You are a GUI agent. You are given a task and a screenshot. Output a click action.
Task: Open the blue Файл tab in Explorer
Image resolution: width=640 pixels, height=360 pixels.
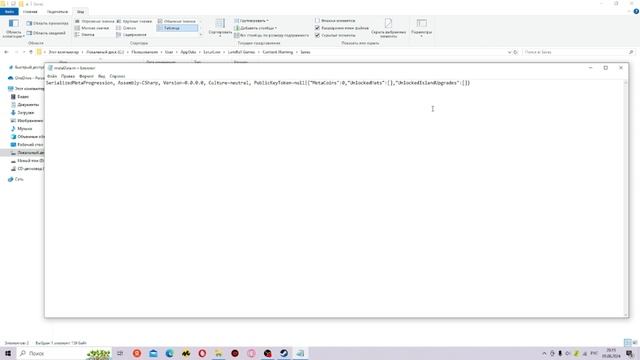(9, 12)
